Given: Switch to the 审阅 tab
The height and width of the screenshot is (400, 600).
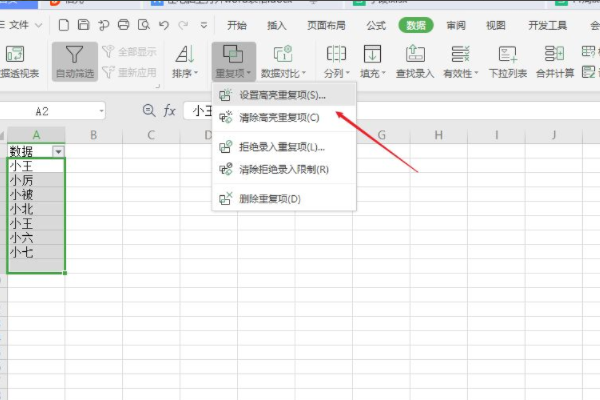Looking at the screenshot, I should tap(456, 26).
